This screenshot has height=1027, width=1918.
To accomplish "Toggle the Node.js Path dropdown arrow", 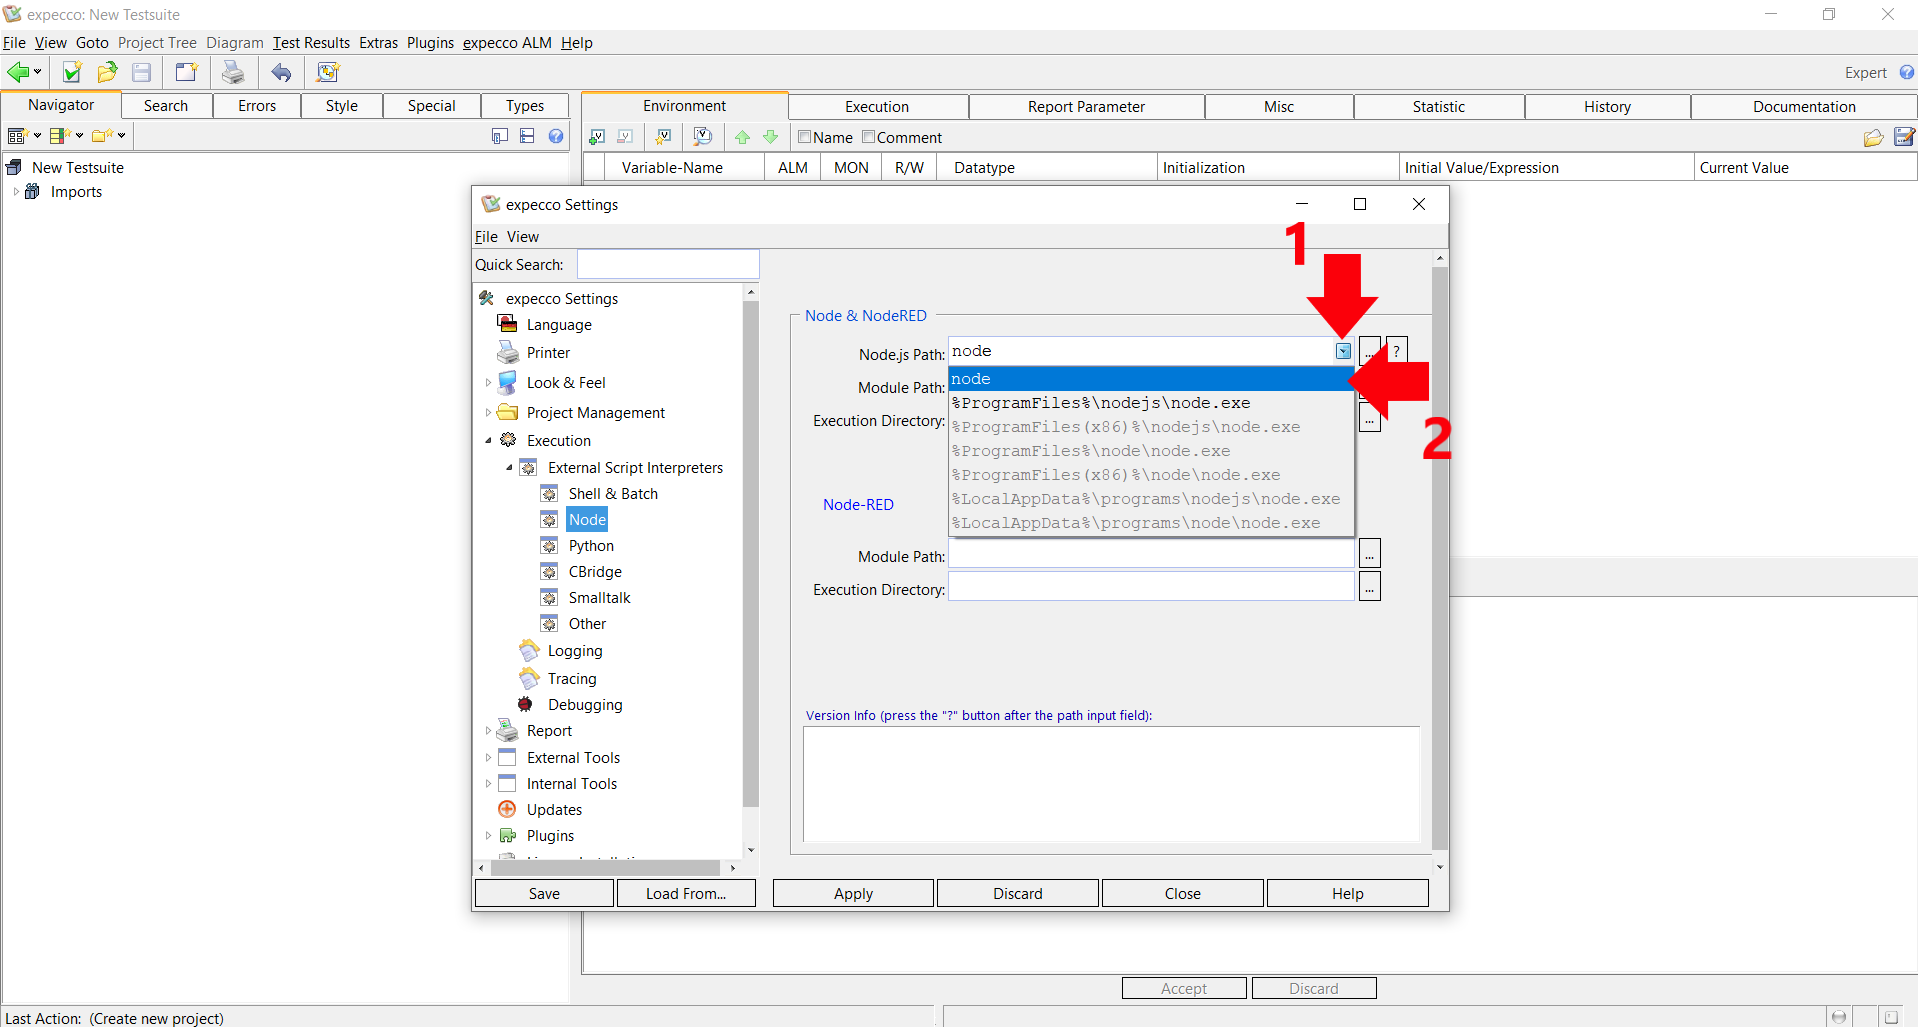I will coord(1343,351).
